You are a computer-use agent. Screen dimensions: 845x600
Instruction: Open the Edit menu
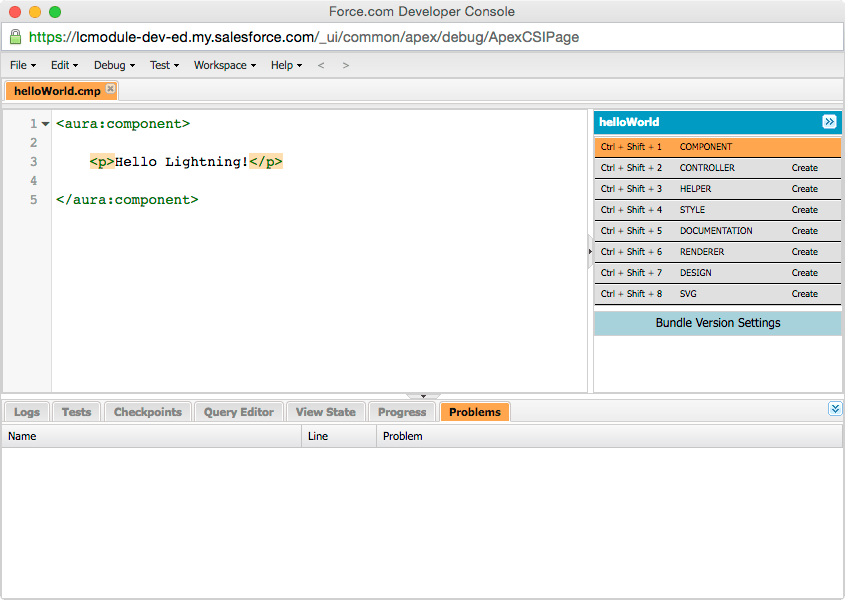tap(65, 65)
